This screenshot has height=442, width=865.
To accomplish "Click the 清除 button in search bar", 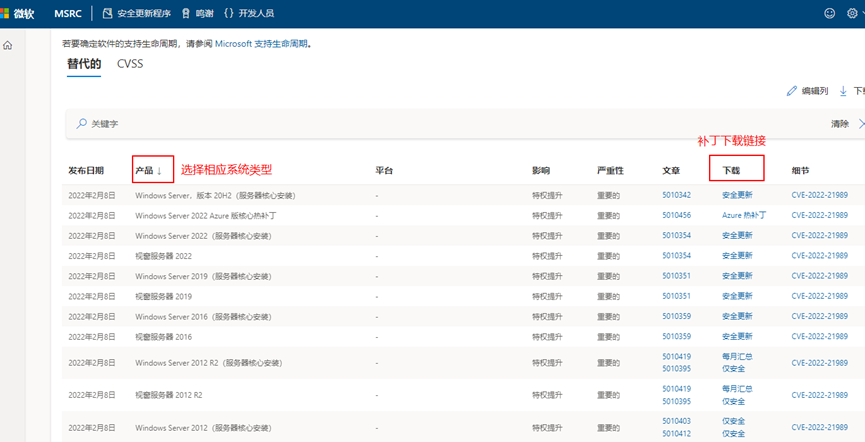I will click(839, 124).
